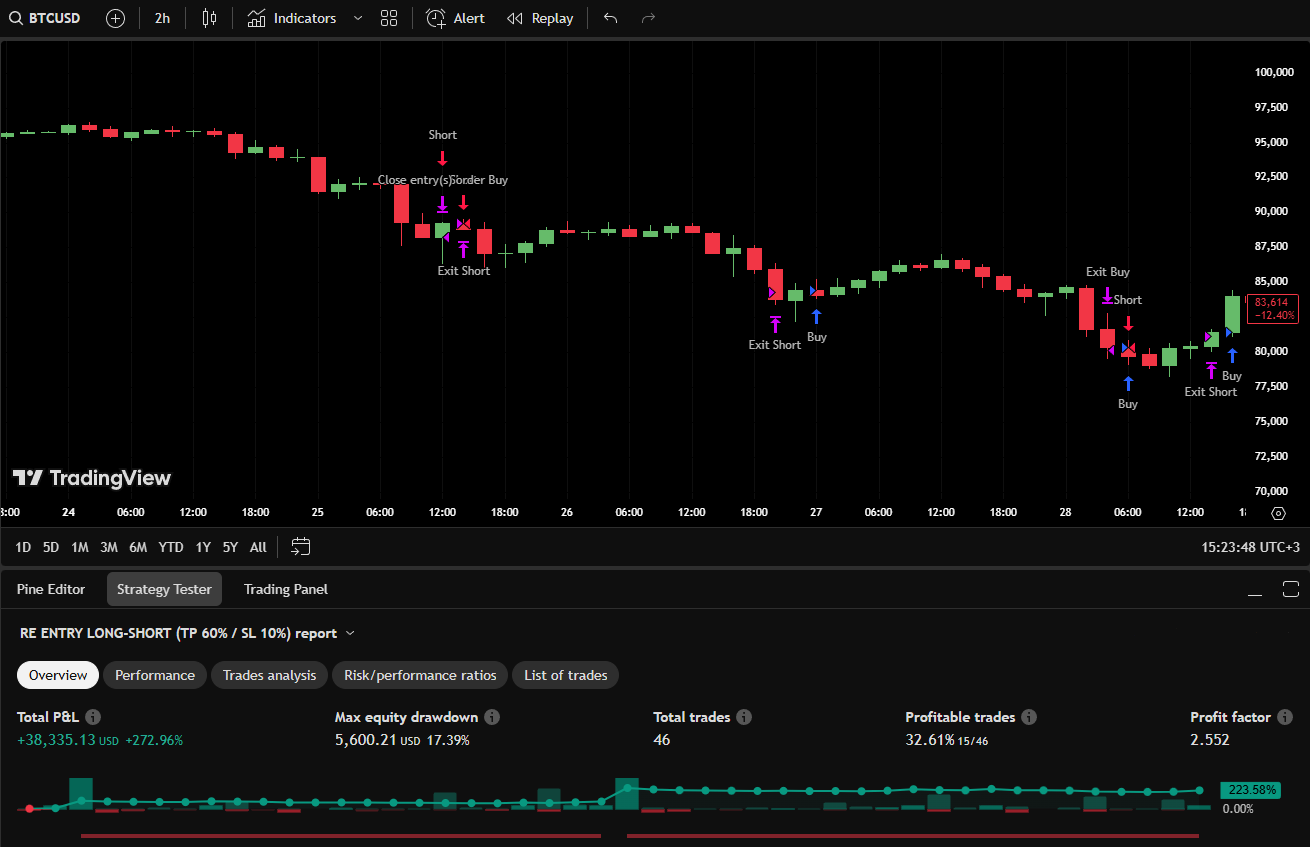This screenshot has height=847, width=1310.
Task: Open the Indicators dialog
Action: (292, 18)
